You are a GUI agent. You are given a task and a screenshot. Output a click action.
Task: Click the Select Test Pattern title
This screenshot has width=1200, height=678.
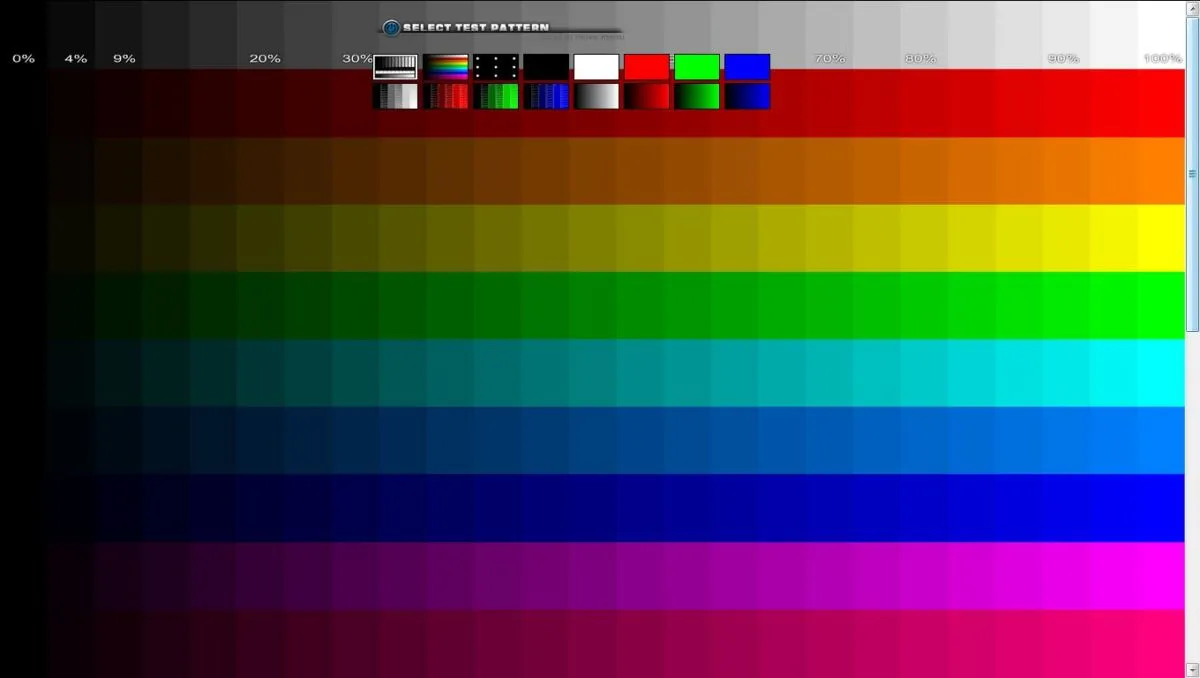pos(476,28)
